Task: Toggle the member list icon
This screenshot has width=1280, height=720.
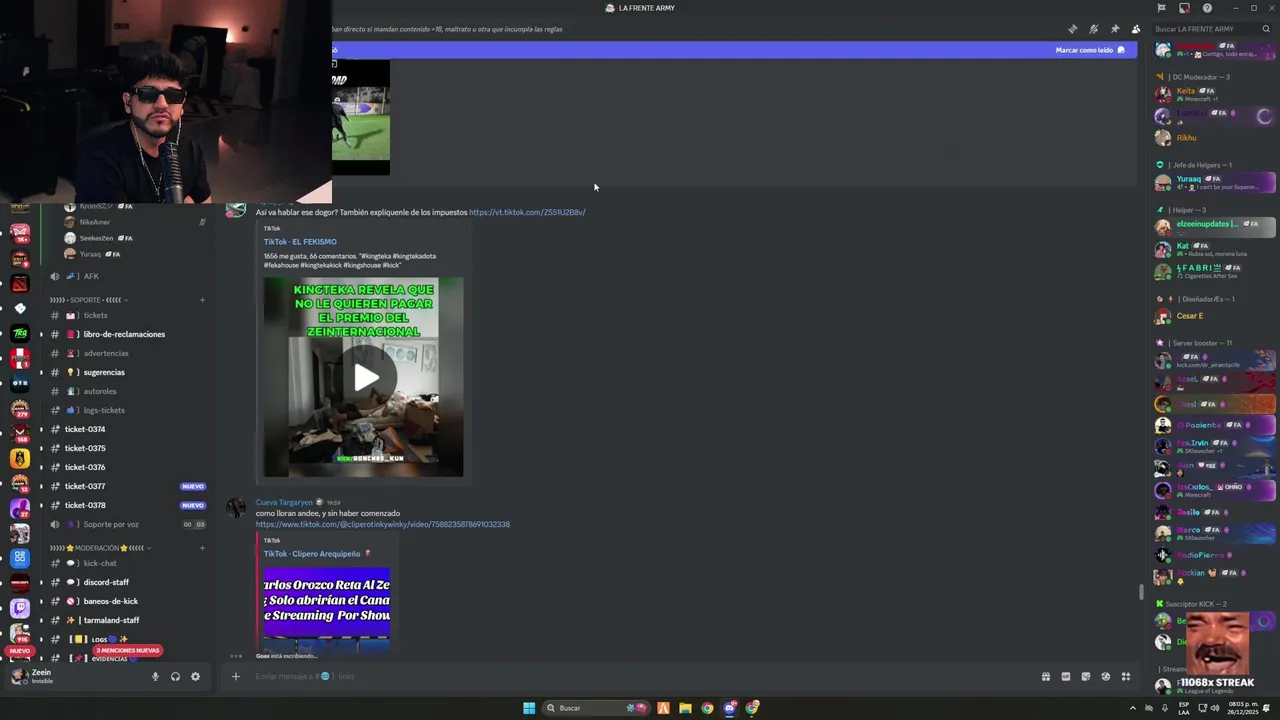Action: [x=1136, y=29]
